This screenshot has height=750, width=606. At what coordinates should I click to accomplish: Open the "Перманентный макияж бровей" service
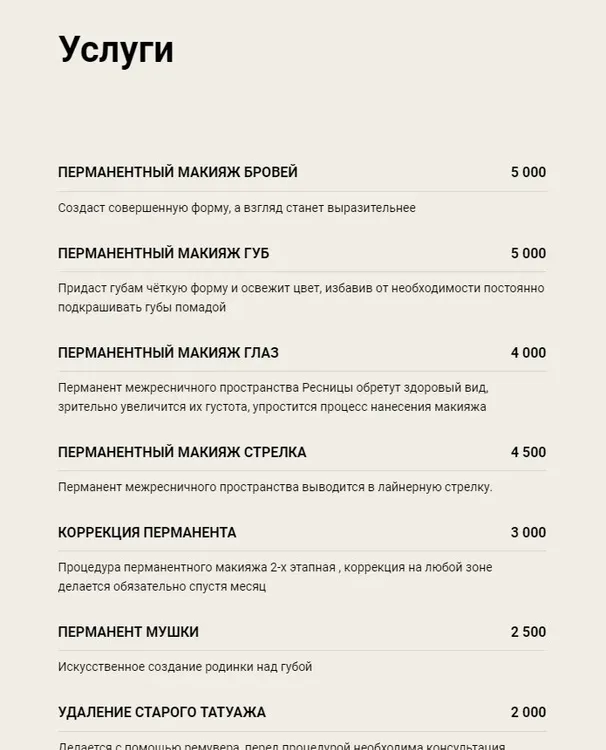tap(178, 172)
